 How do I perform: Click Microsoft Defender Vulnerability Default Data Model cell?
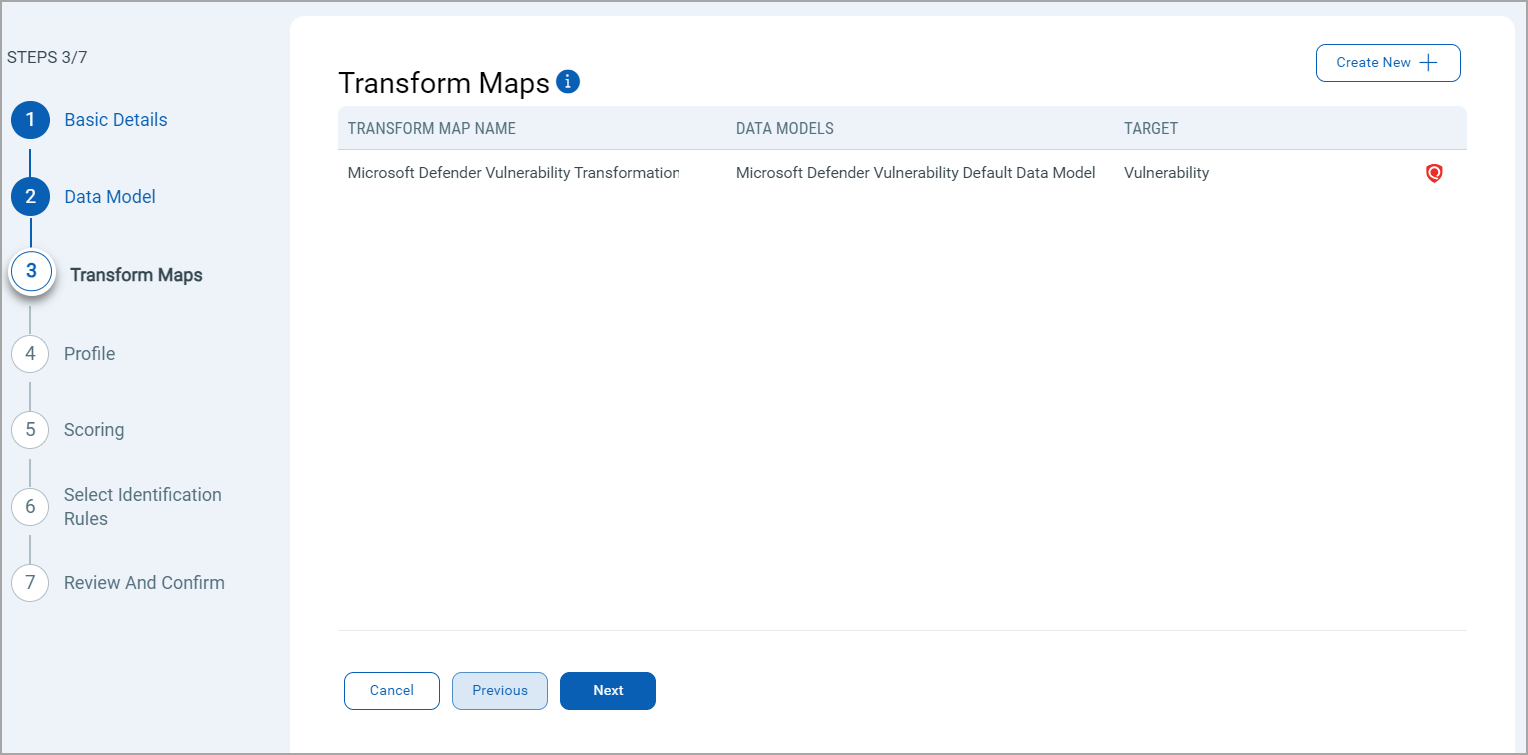pos(916,173)
